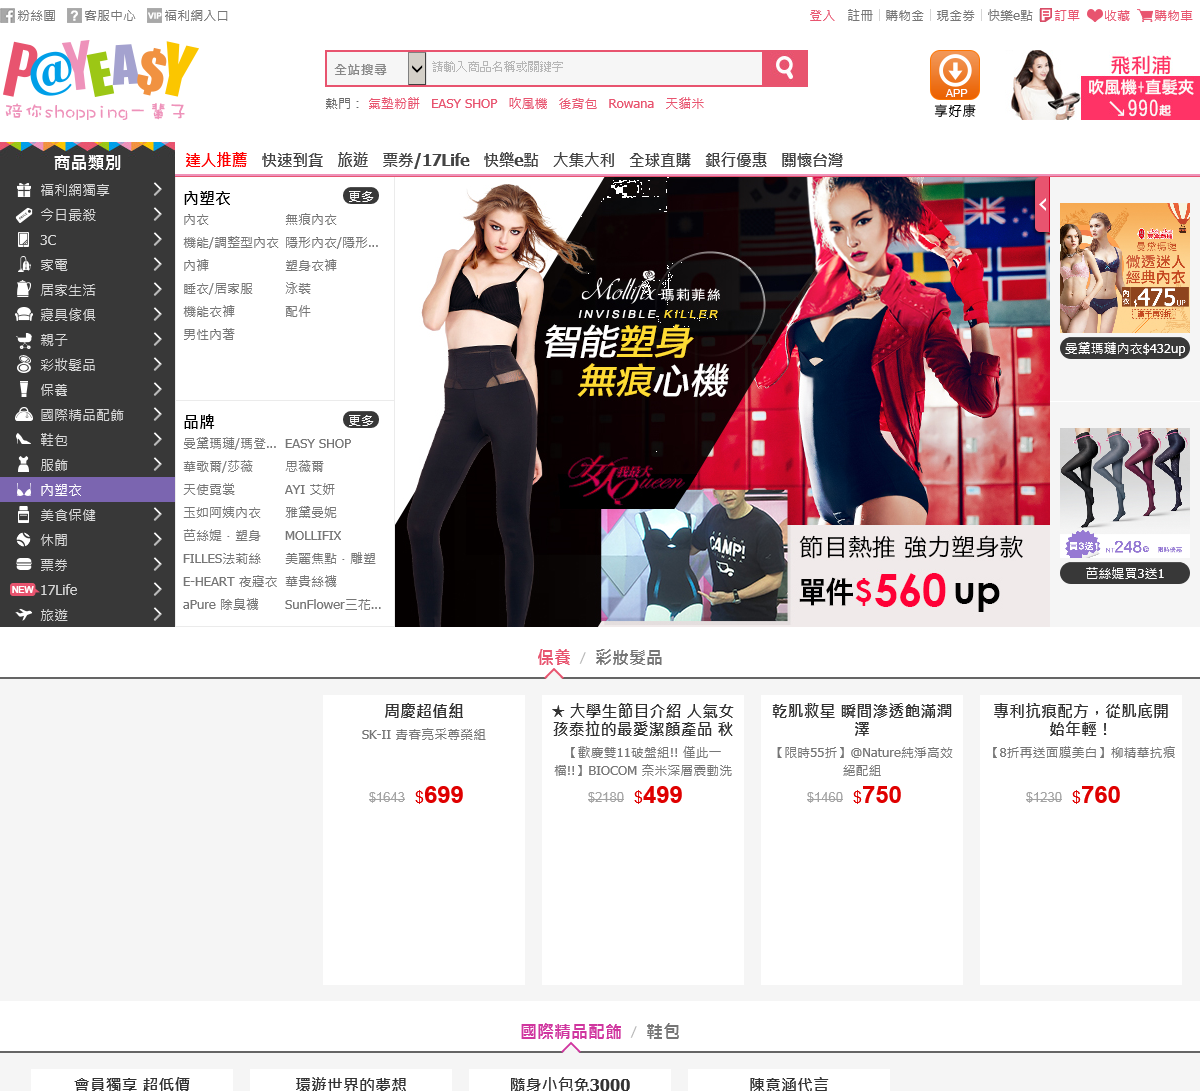The width and height of the screenshot is (1200, 1091).
Task: Select the 快速到貨 tab
Action: (292, 160)
